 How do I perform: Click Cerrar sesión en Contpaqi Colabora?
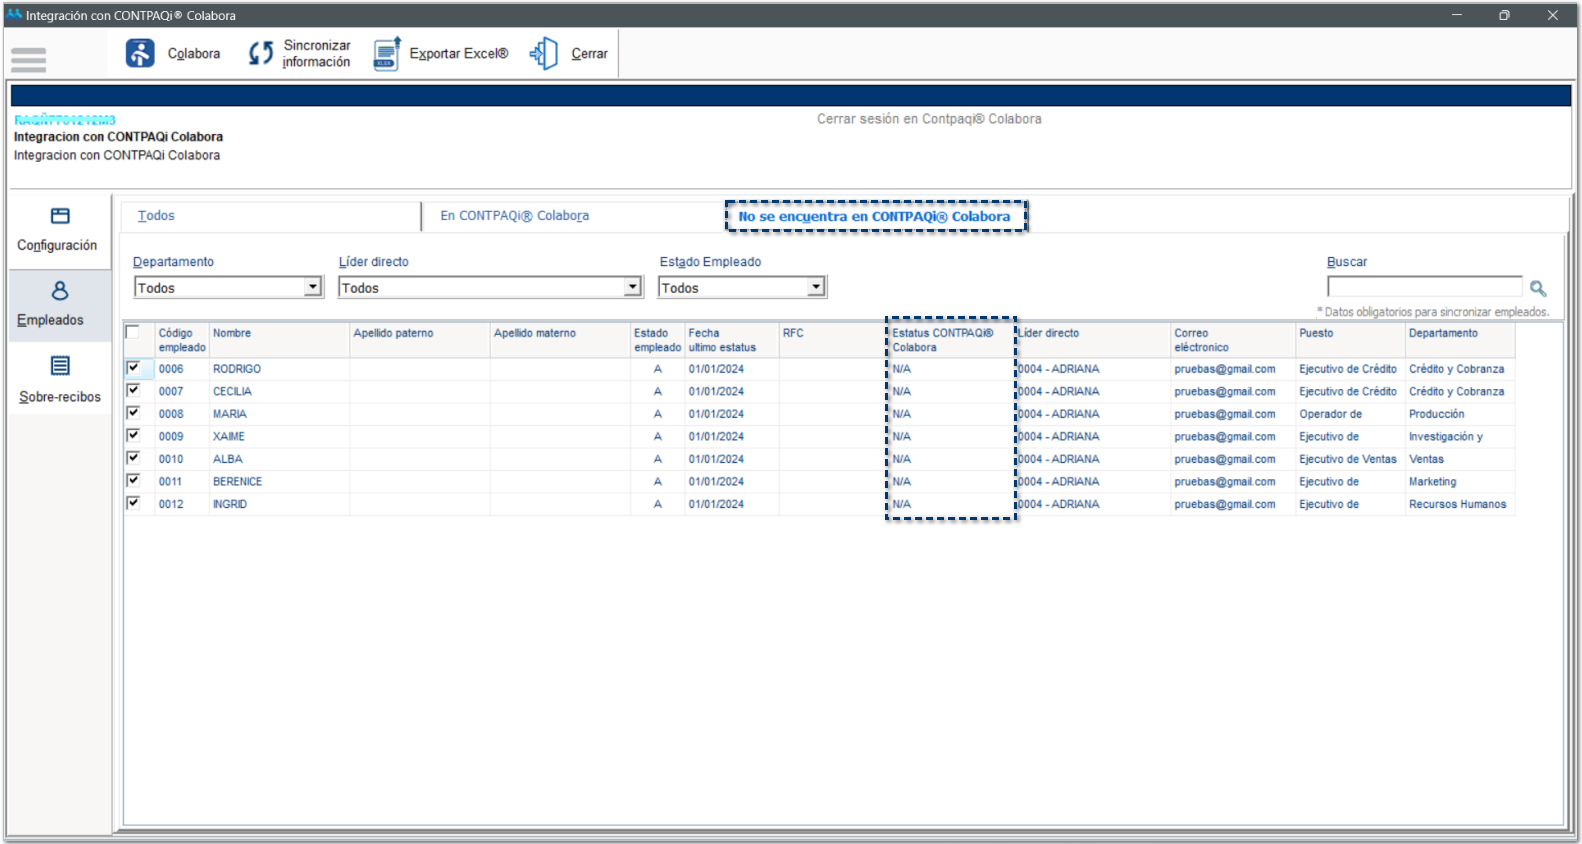pos(928,119)
